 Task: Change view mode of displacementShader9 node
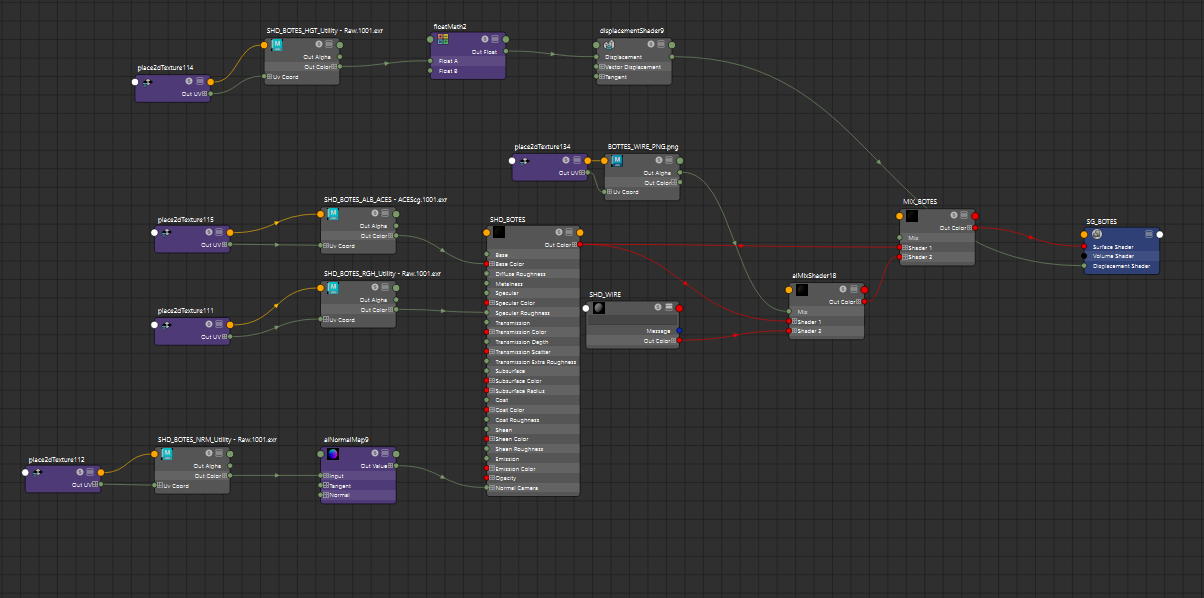[x=660, y=44]
